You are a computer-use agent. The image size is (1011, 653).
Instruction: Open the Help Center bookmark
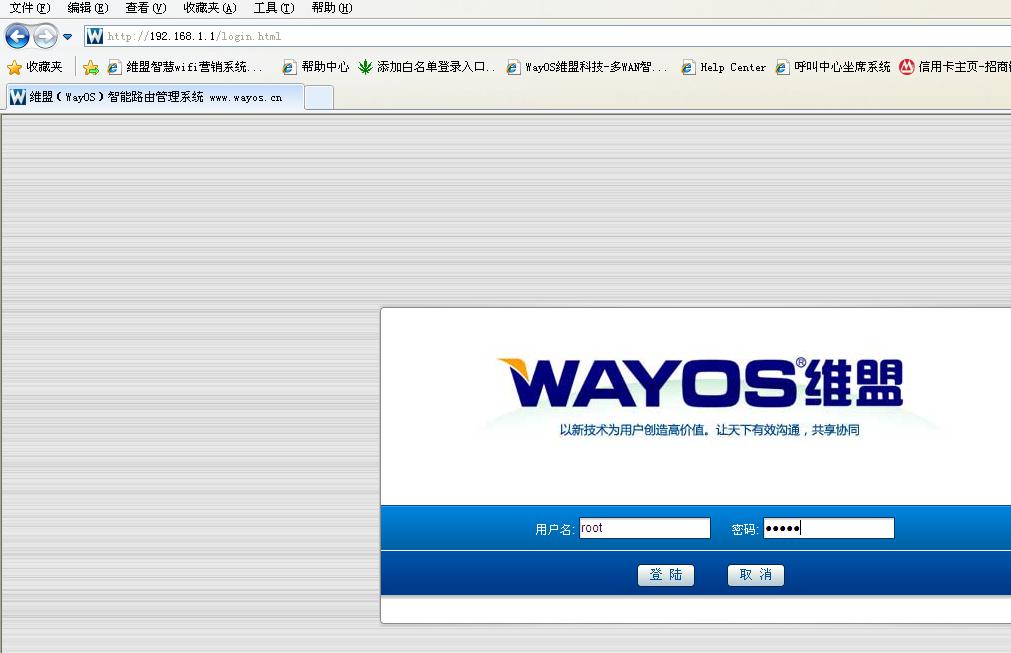tap(723, 67)
